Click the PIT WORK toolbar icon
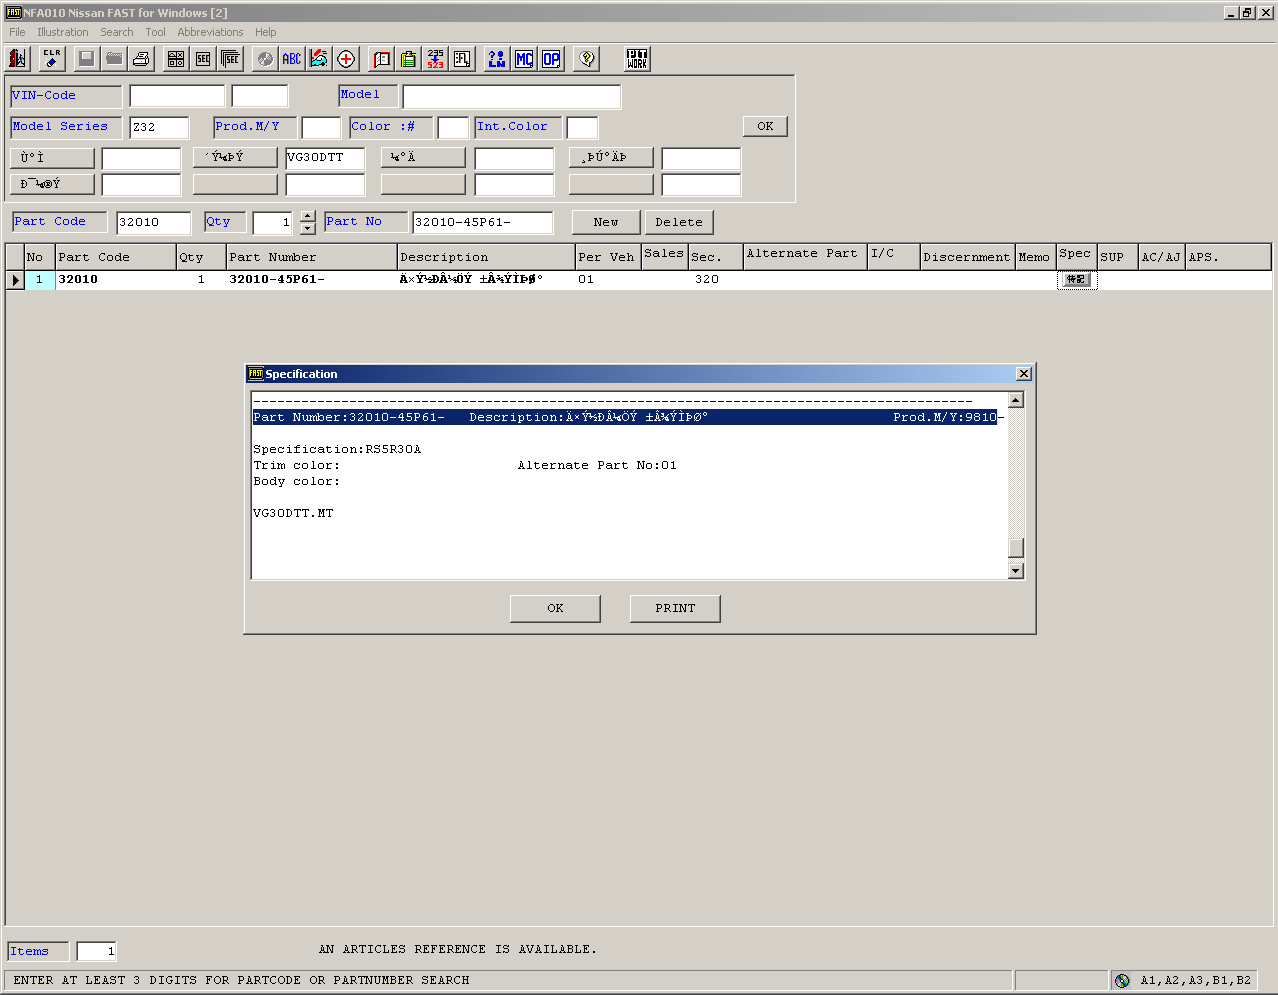This screenshot has width=1278, height=995. point(637,59)
